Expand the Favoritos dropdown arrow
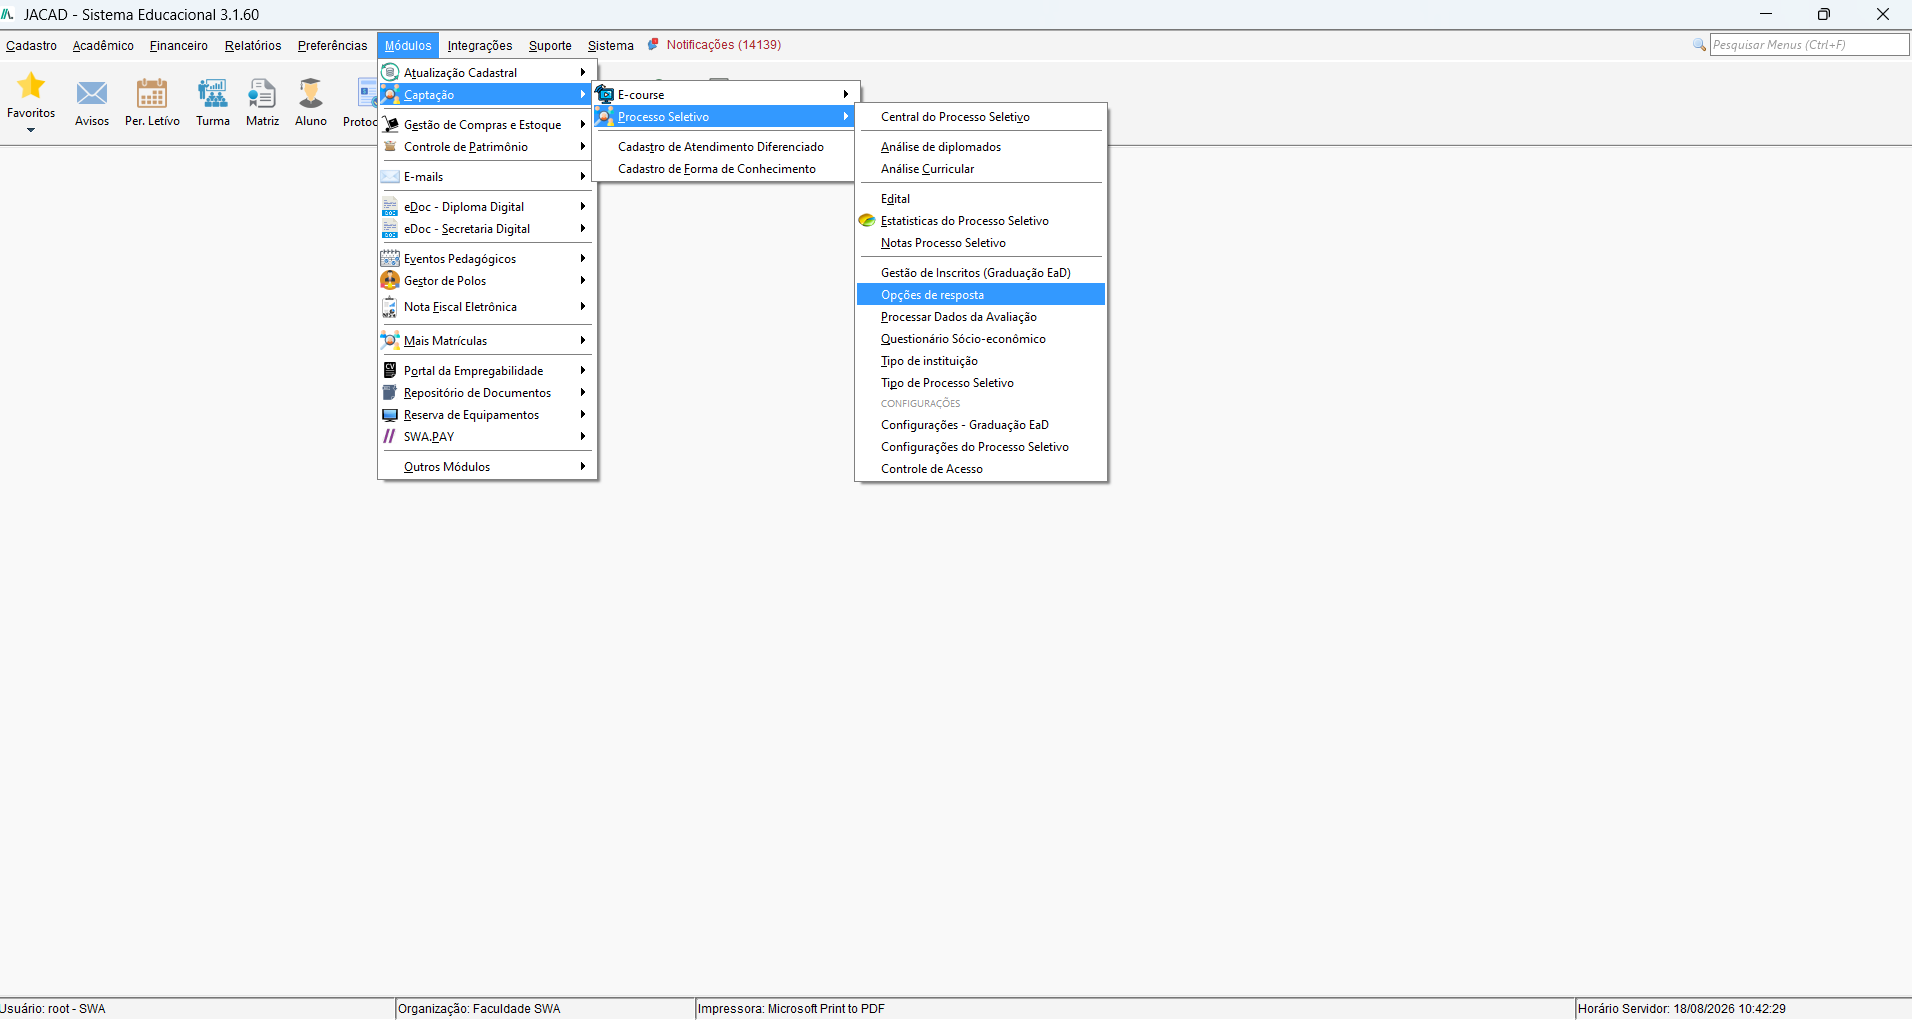This screenshot has width=1912, height=1020. pyautogui.click(x=31, y=130)
